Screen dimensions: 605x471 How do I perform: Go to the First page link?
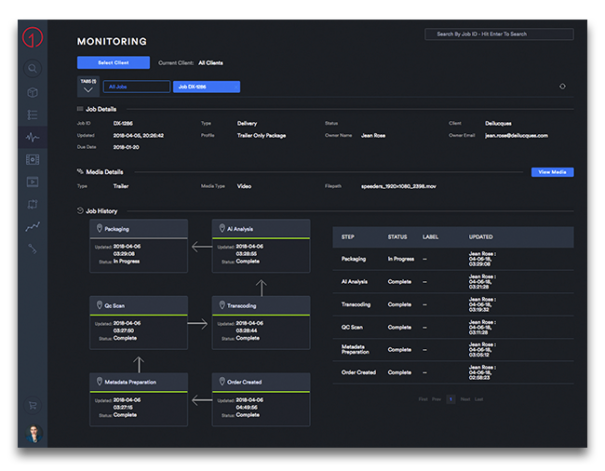(423, 399)
